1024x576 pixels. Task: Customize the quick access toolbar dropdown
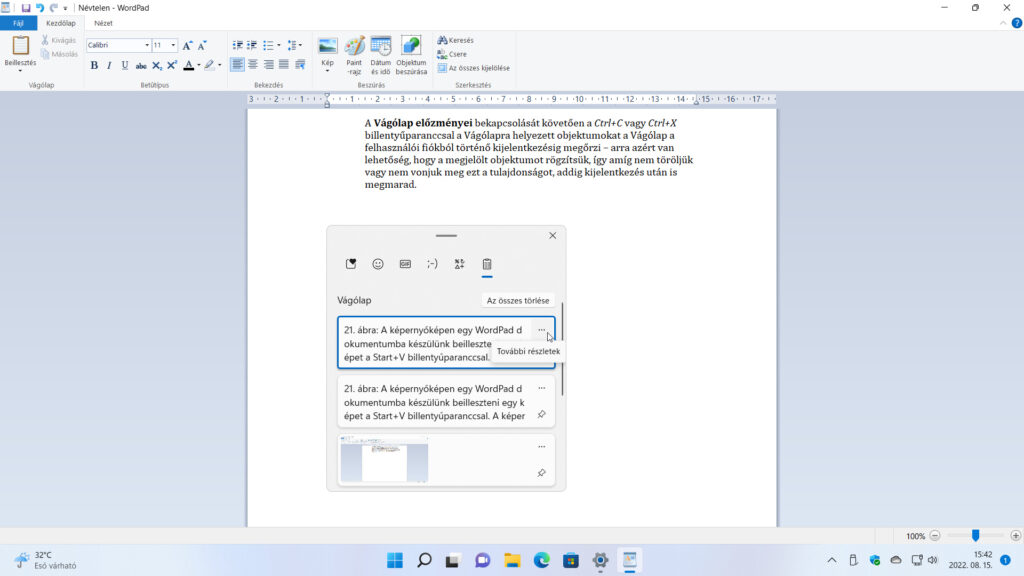(65, 8)
